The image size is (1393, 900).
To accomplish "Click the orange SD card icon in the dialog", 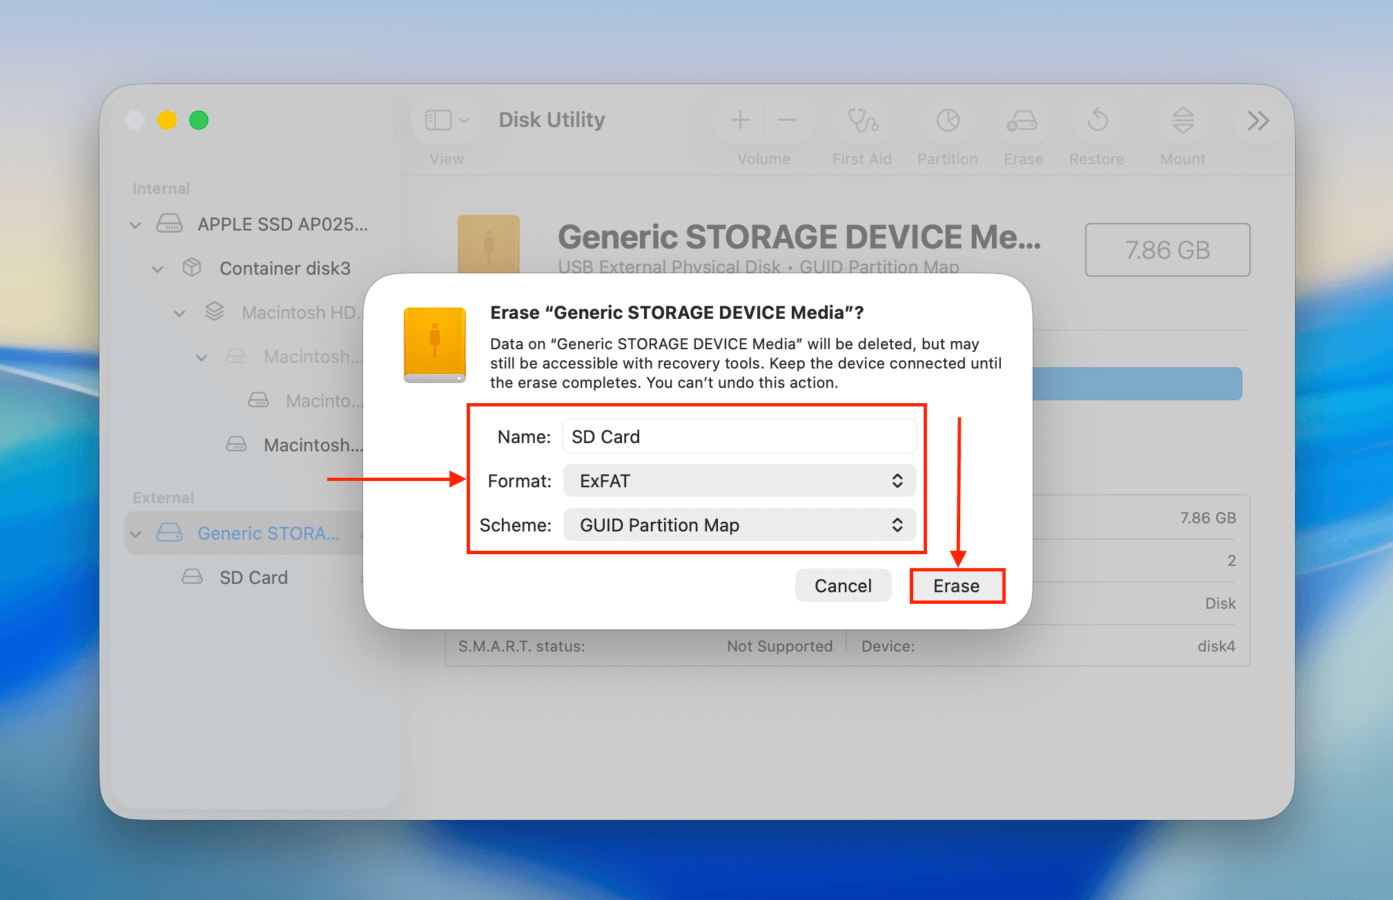I will [x=434, y=345].
